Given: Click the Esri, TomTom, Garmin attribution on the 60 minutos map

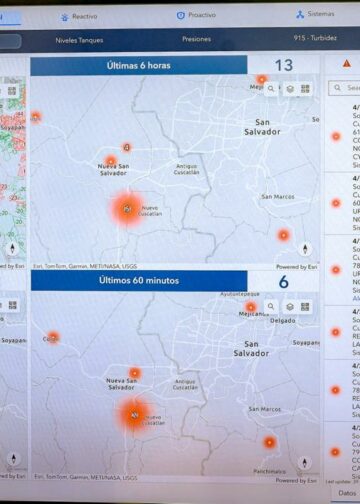Looking at the screenshot, I should pos(86,477).
